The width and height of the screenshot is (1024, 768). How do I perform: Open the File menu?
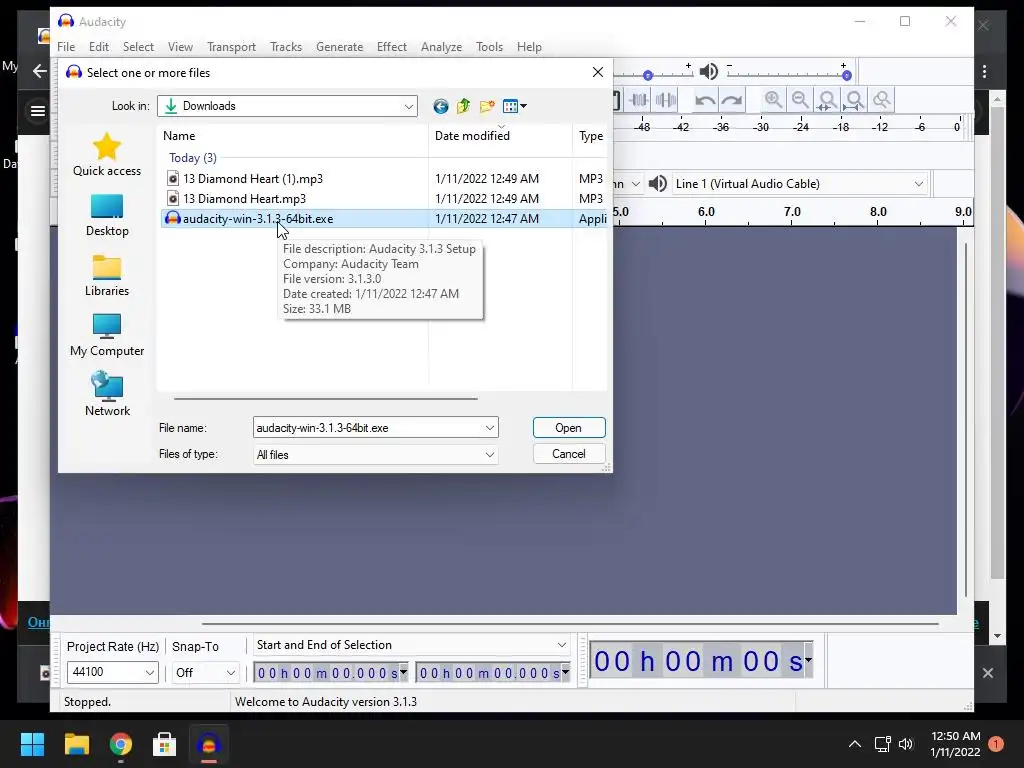point(66,47)
